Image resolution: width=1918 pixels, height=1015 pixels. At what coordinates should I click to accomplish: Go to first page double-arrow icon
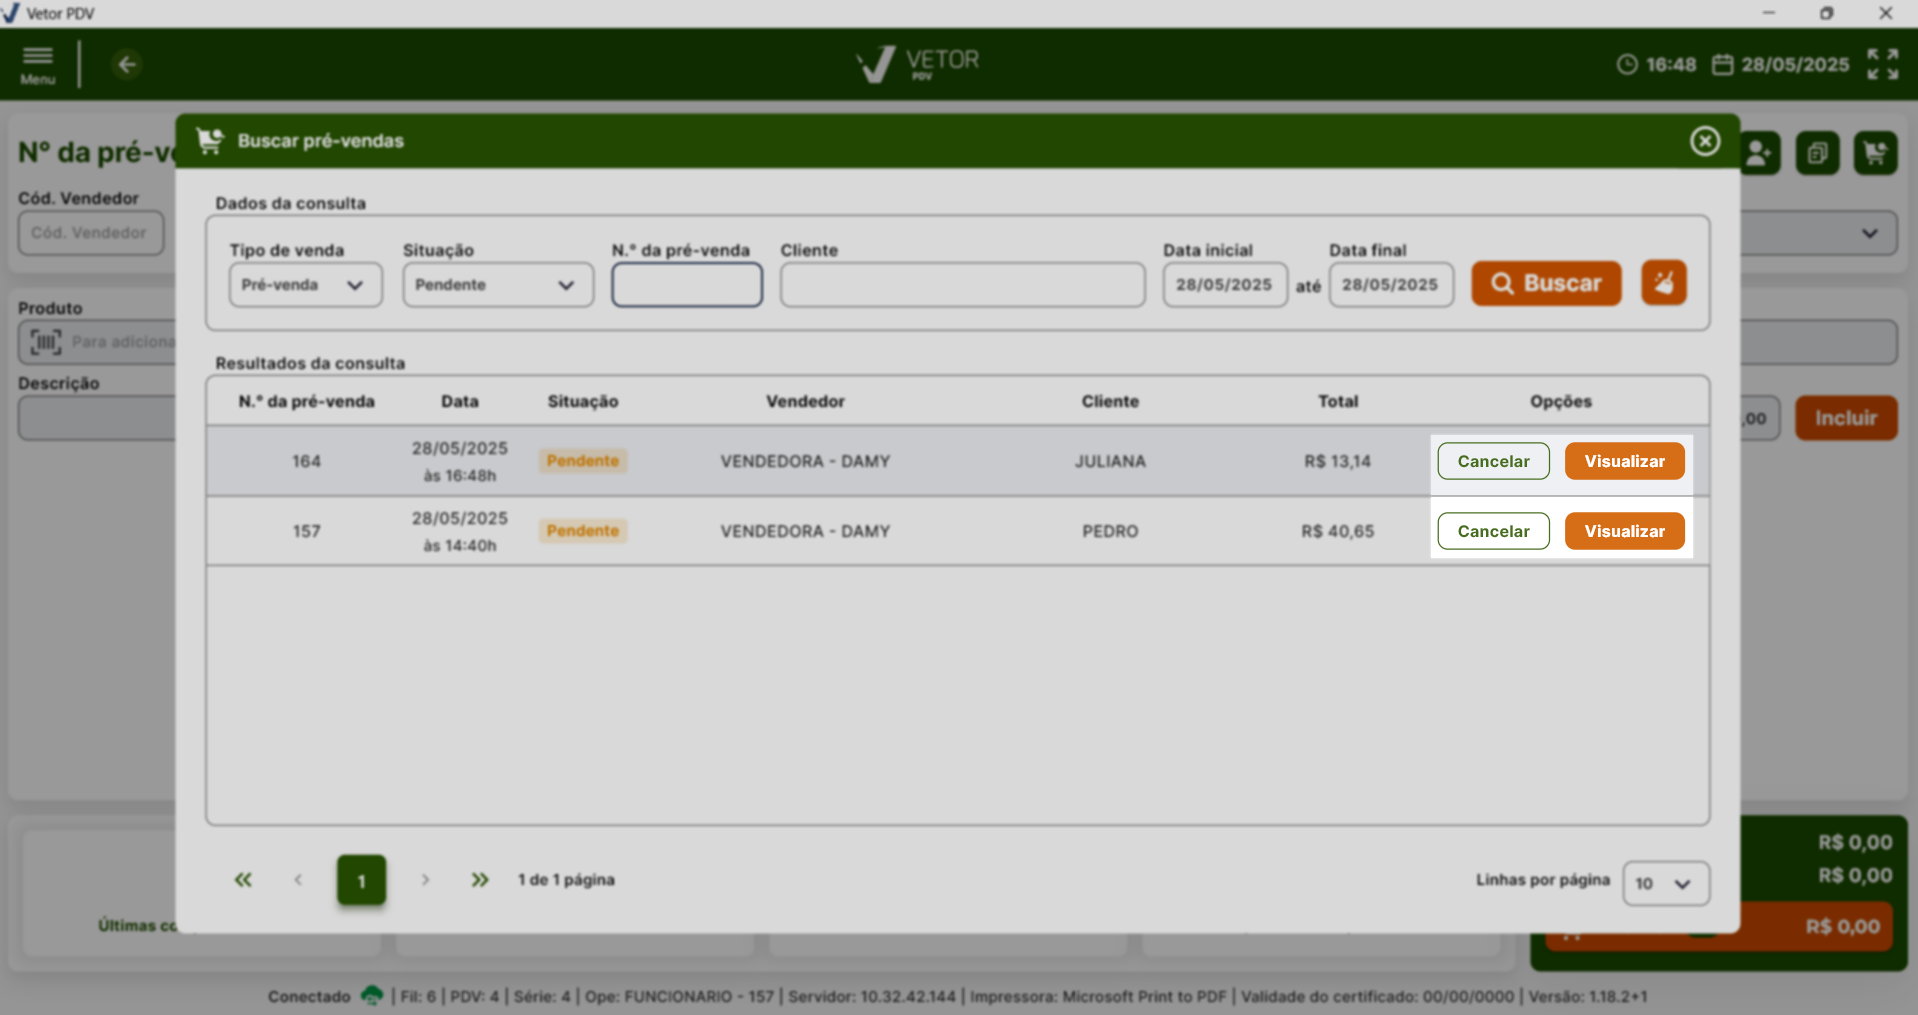(x=243, y=880)
